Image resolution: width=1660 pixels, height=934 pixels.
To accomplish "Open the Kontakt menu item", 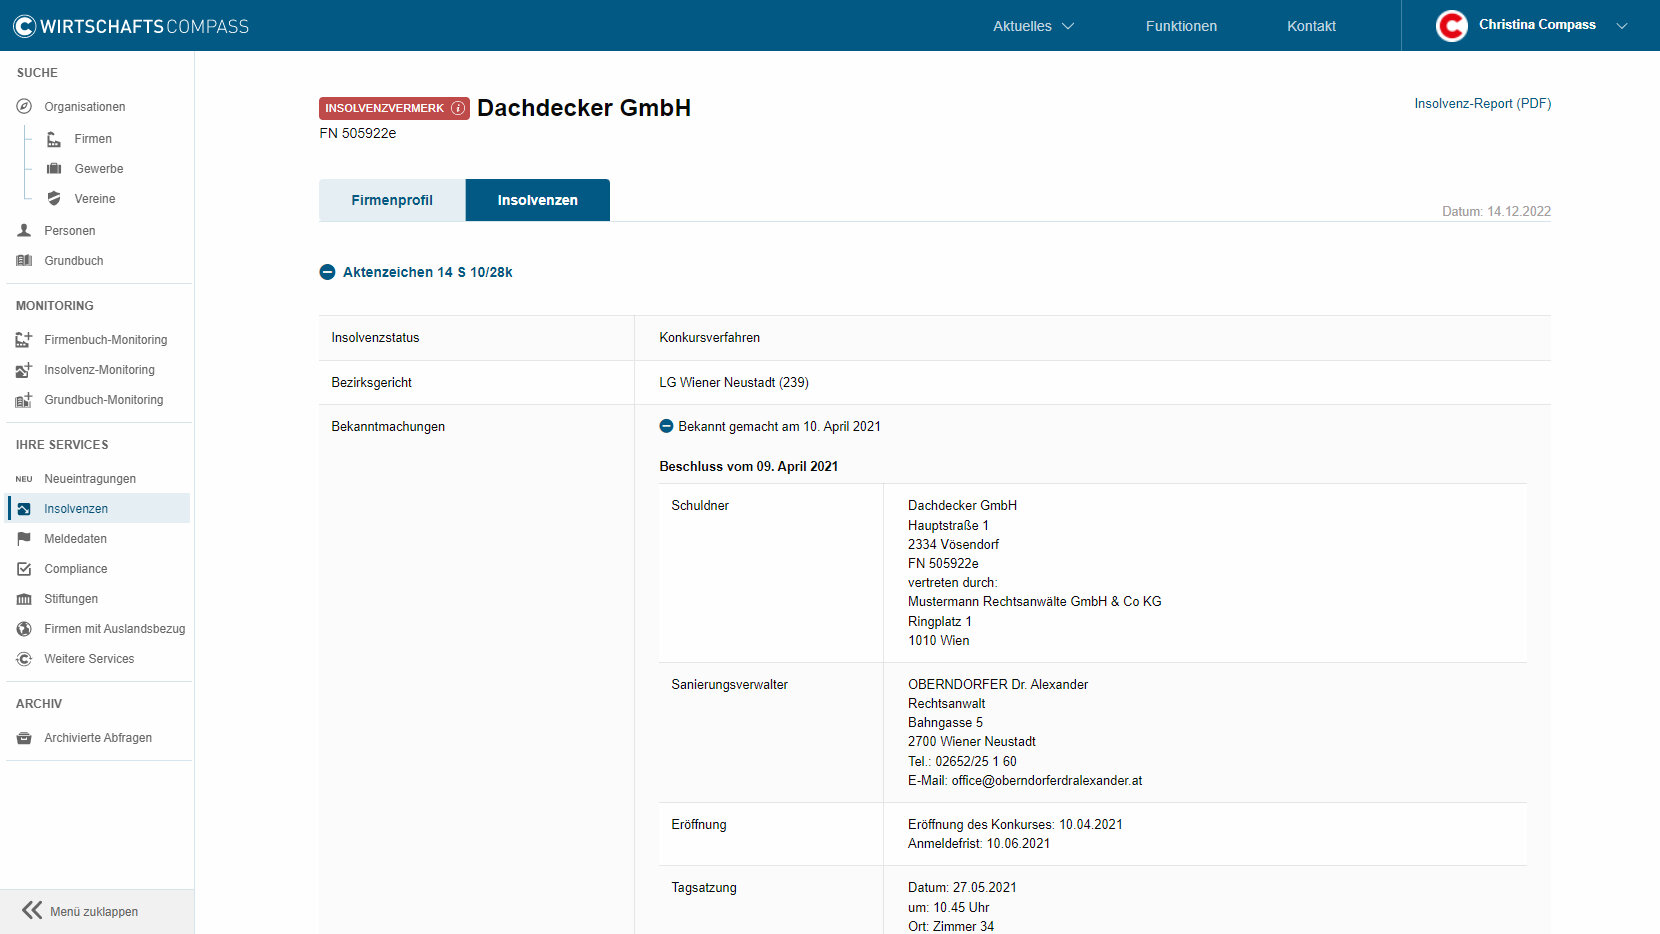I will [x=1311, y=26].
